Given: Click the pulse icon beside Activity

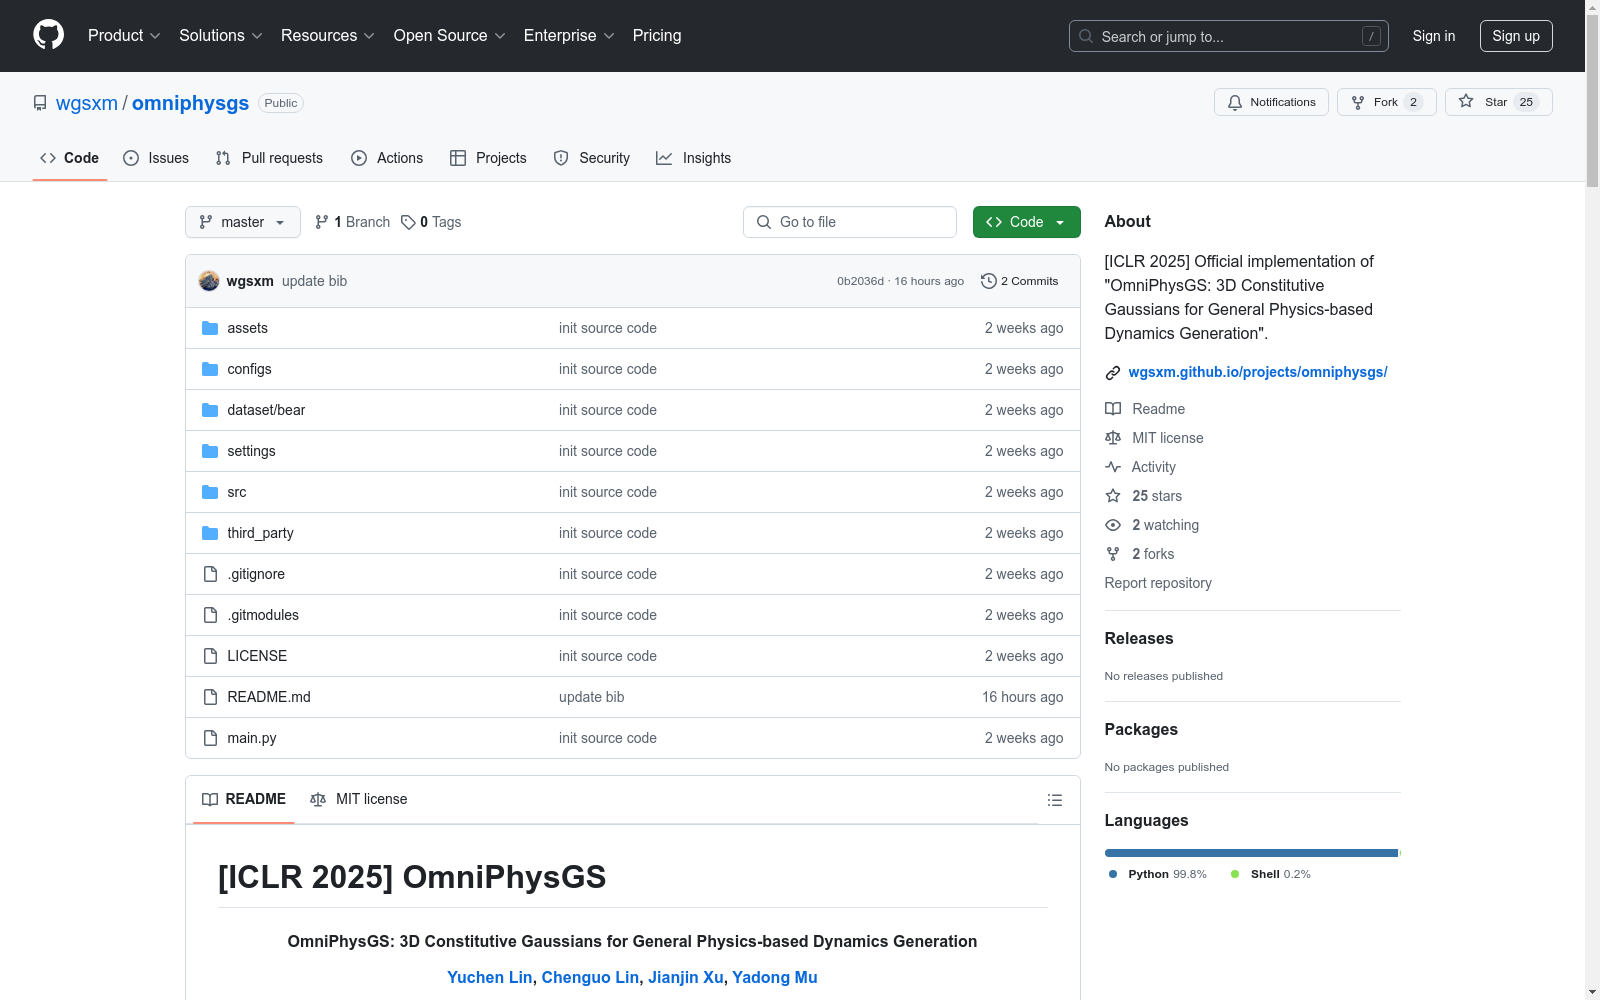Looking at the screenshot, I should click(x=1113, y=467).
